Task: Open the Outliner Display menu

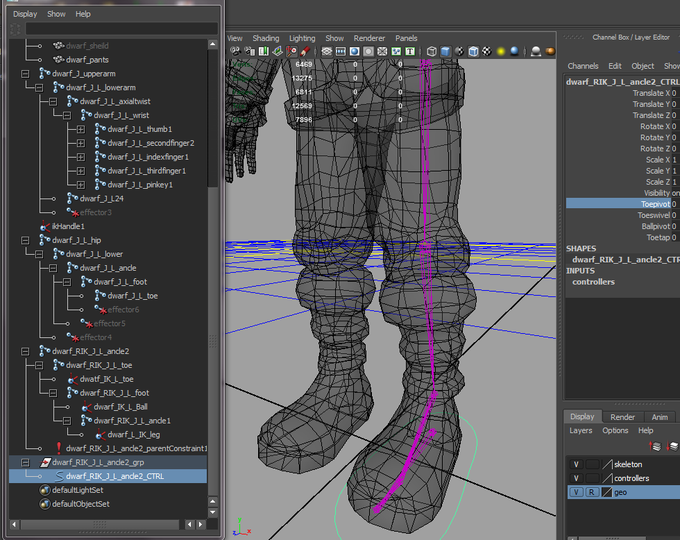Action: pyautogui.click(x=25, y=14)
